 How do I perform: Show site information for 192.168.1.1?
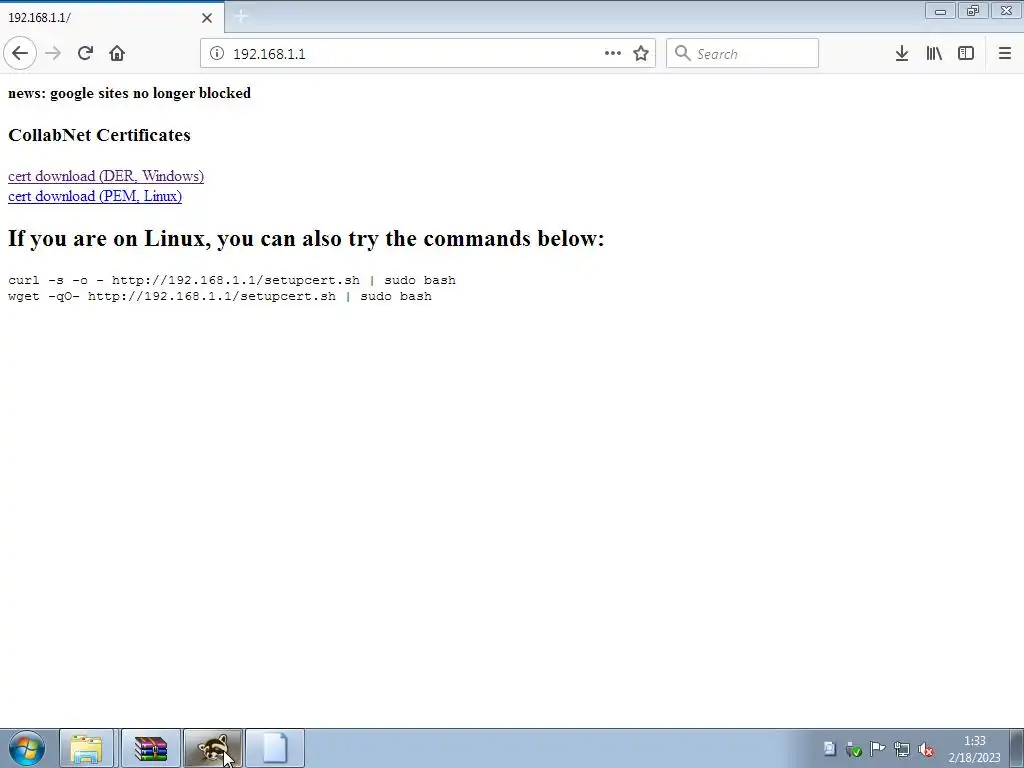click(x=216, y=54)
